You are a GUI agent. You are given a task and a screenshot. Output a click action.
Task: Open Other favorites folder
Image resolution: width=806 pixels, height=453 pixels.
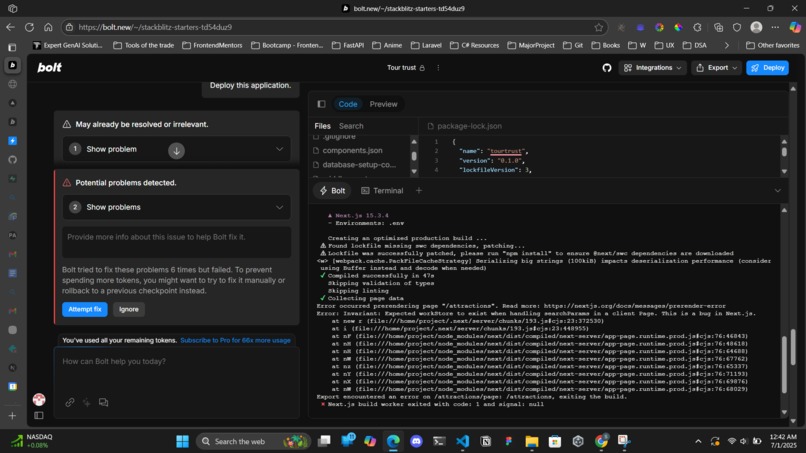click(773, 45)
